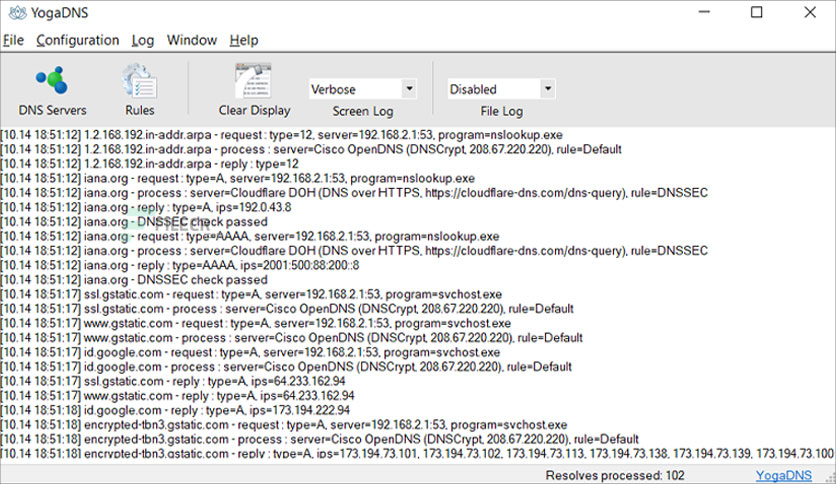This screenshot has width=836, height=484.
Task: Select the www.gstatic.com reply ips=64.233.162.94 line
Action: point(178,396)
